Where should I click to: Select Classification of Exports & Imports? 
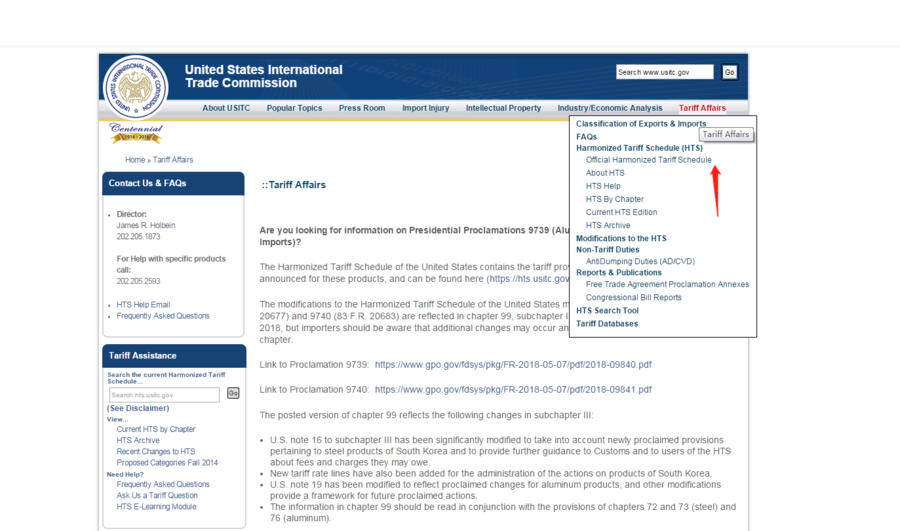point(641,123)
